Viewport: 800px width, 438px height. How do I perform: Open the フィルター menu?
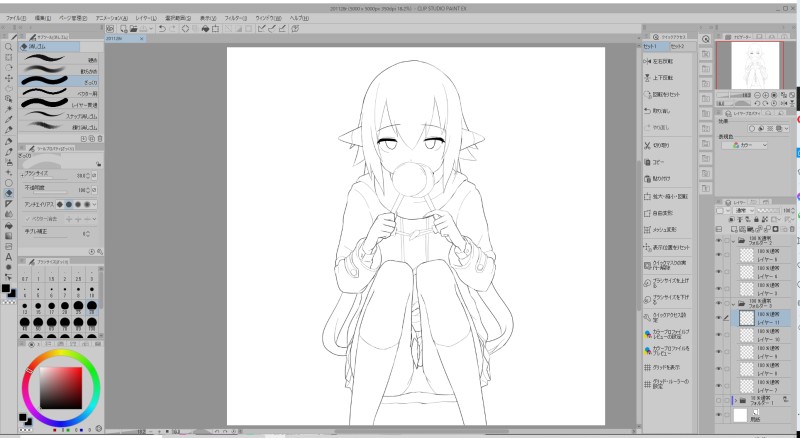(x=236, y=18)
